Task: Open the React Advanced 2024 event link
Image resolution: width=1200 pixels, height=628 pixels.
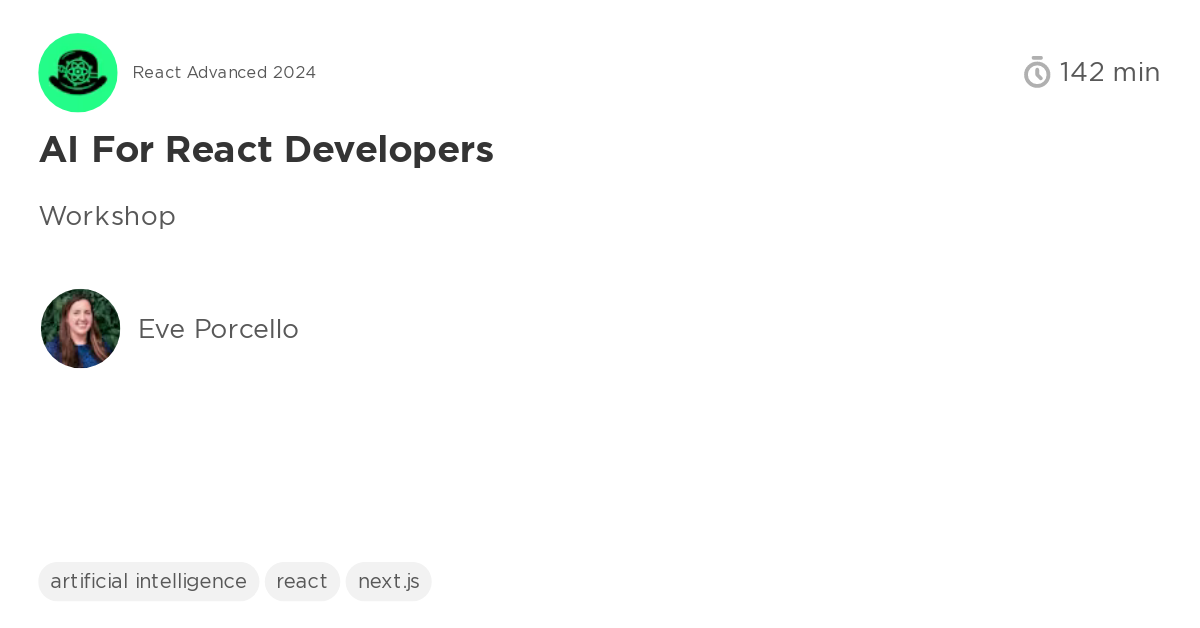Action: (224, 72)
